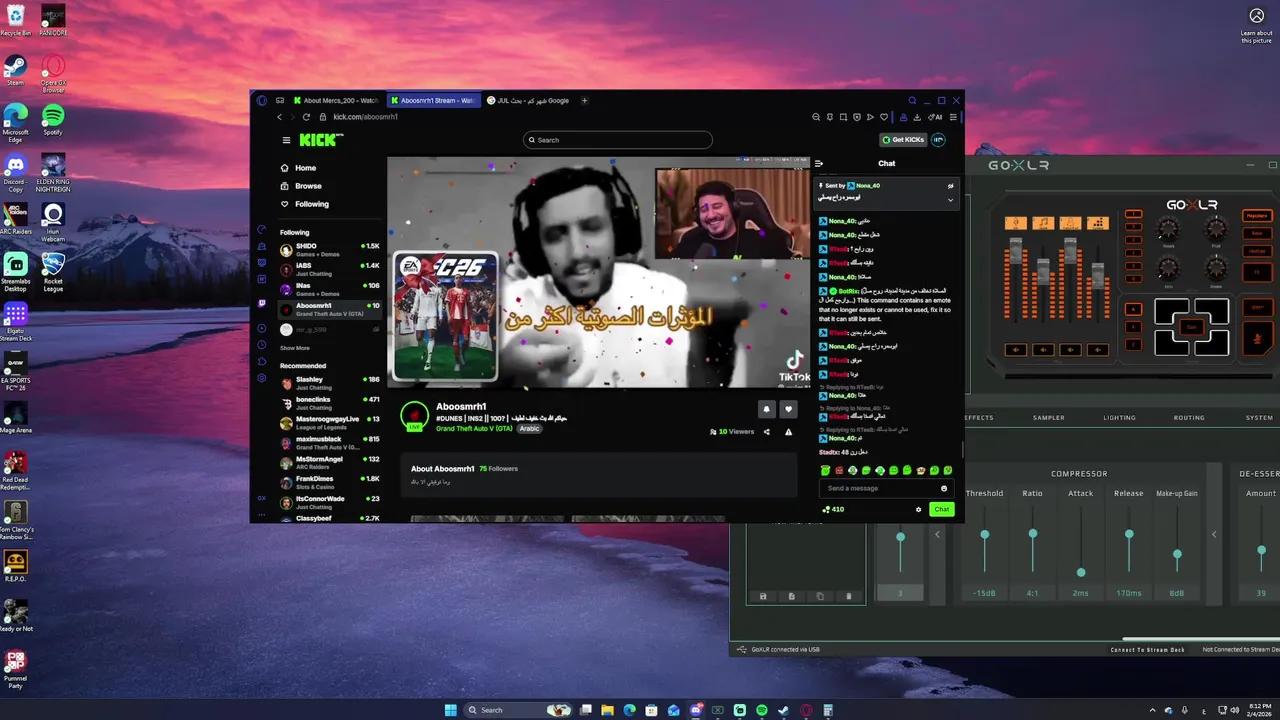
Task: Switch to Google JUL tab
Action: tap(528, 100)
